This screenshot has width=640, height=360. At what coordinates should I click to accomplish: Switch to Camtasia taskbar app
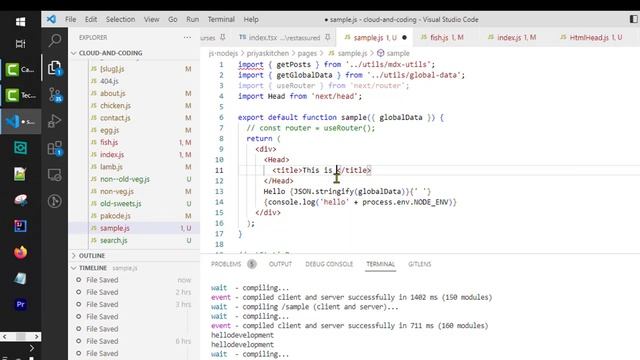tap(20, 69)
